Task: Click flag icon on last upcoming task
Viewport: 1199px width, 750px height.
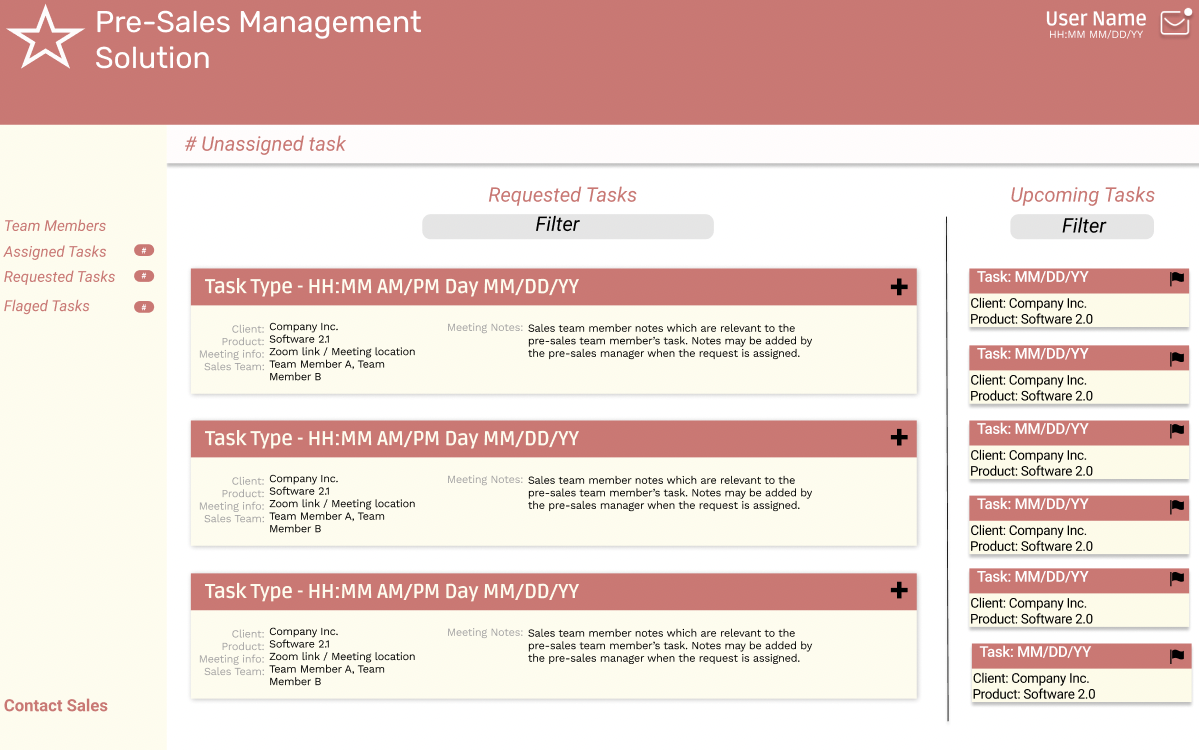Action: [x=1178, y=657]
